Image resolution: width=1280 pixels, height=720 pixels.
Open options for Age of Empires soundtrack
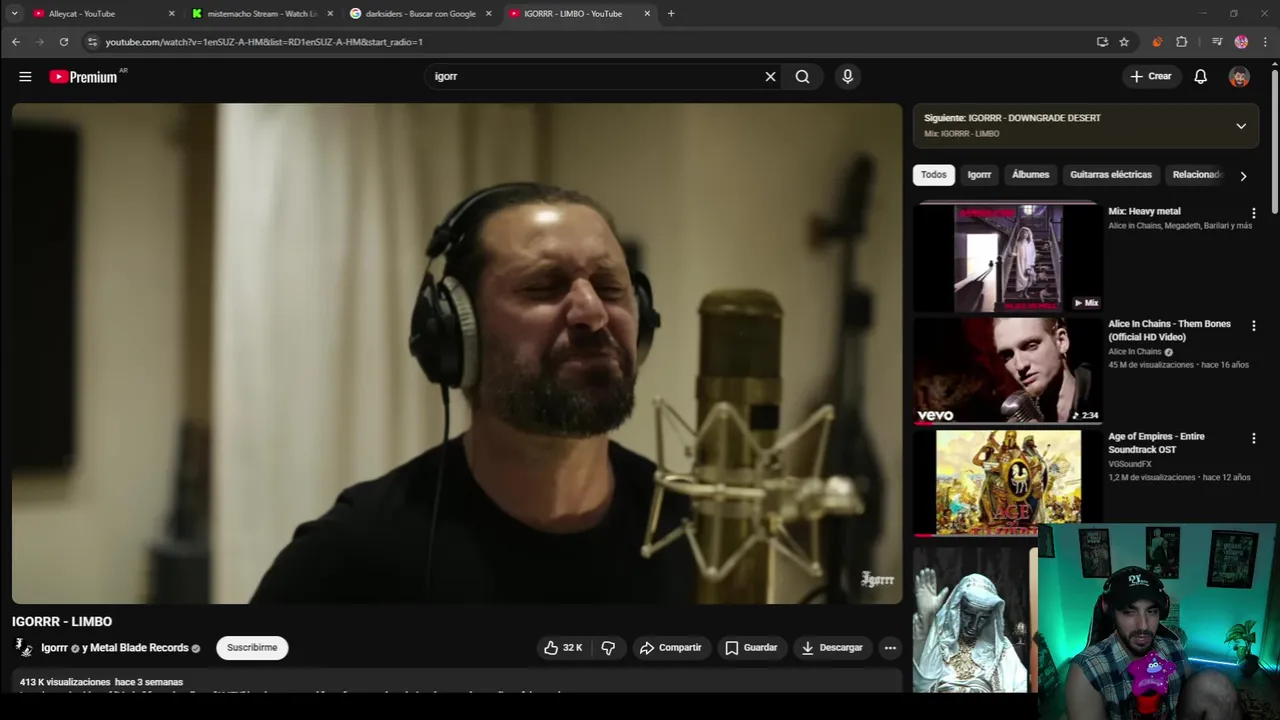tap(1253, 438)
